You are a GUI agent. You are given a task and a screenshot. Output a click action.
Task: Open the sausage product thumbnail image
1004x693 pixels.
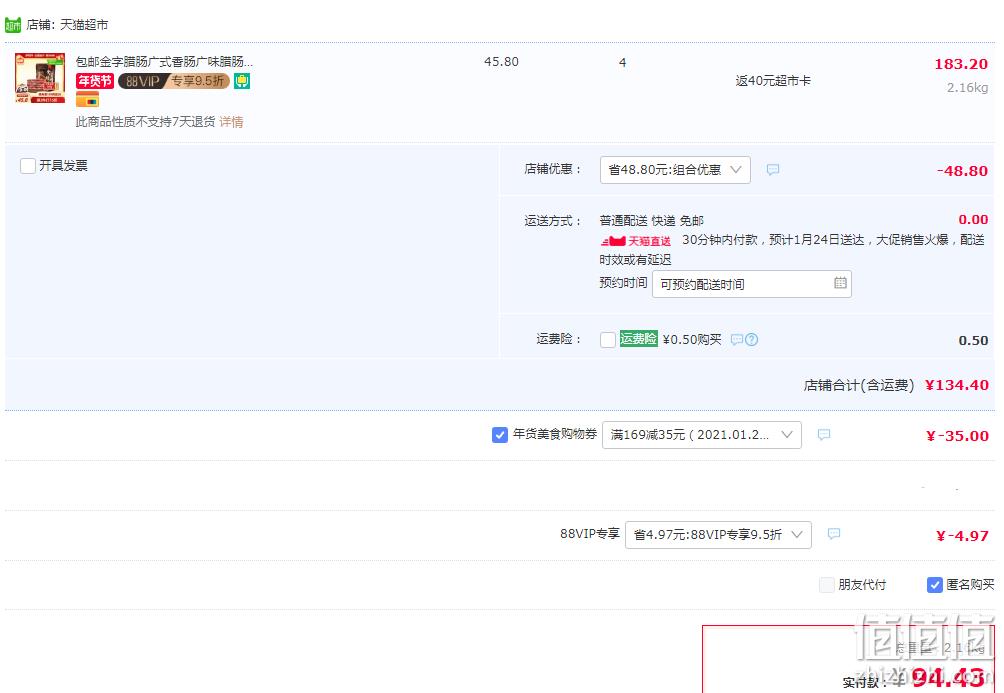(40, 78)
